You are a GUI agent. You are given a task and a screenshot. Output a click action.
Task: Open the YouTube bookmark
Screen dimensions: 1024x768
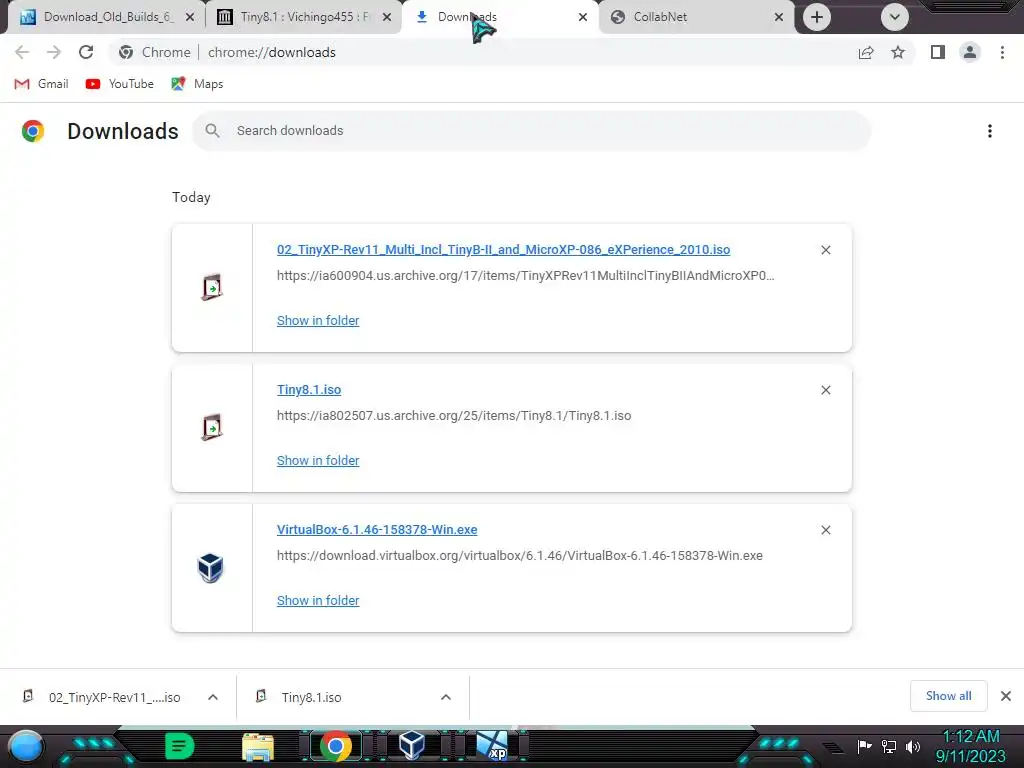120,84
